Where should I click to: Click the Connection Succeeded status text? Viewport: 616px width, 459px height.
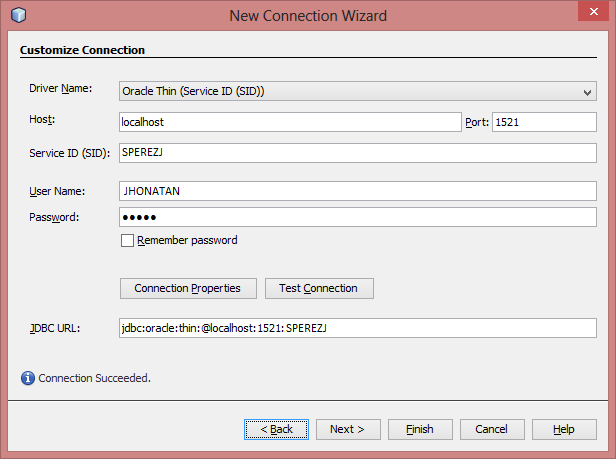point(94,378)
